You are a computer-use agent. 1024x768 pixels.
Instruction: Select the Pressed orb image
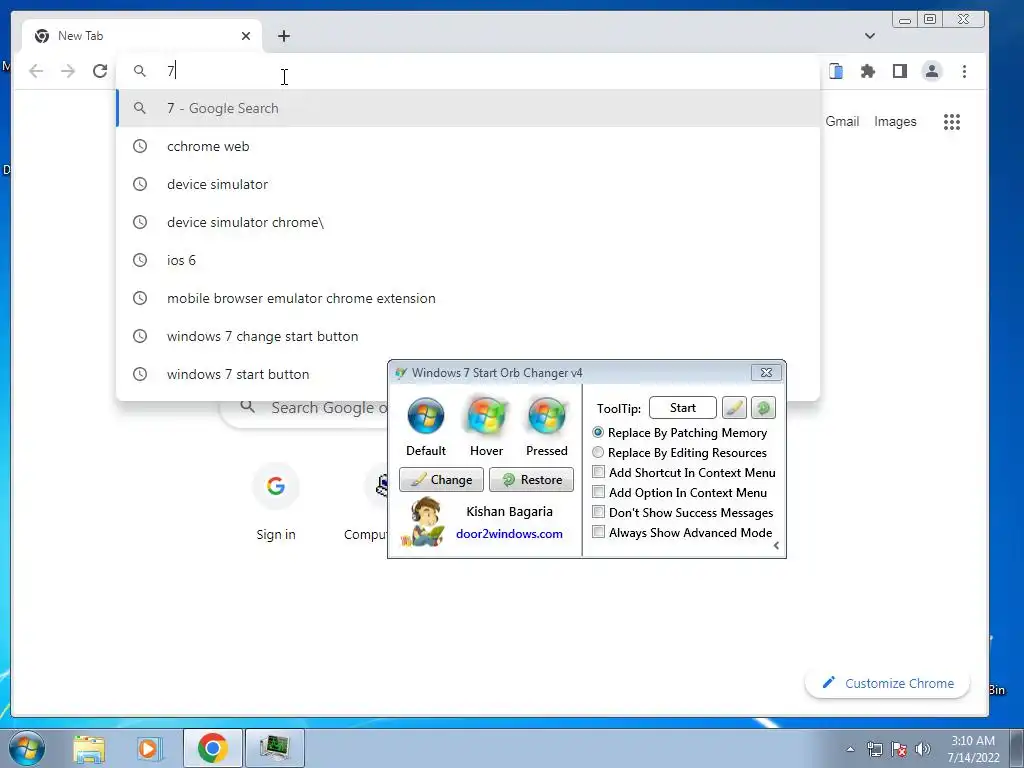(547, 416)
